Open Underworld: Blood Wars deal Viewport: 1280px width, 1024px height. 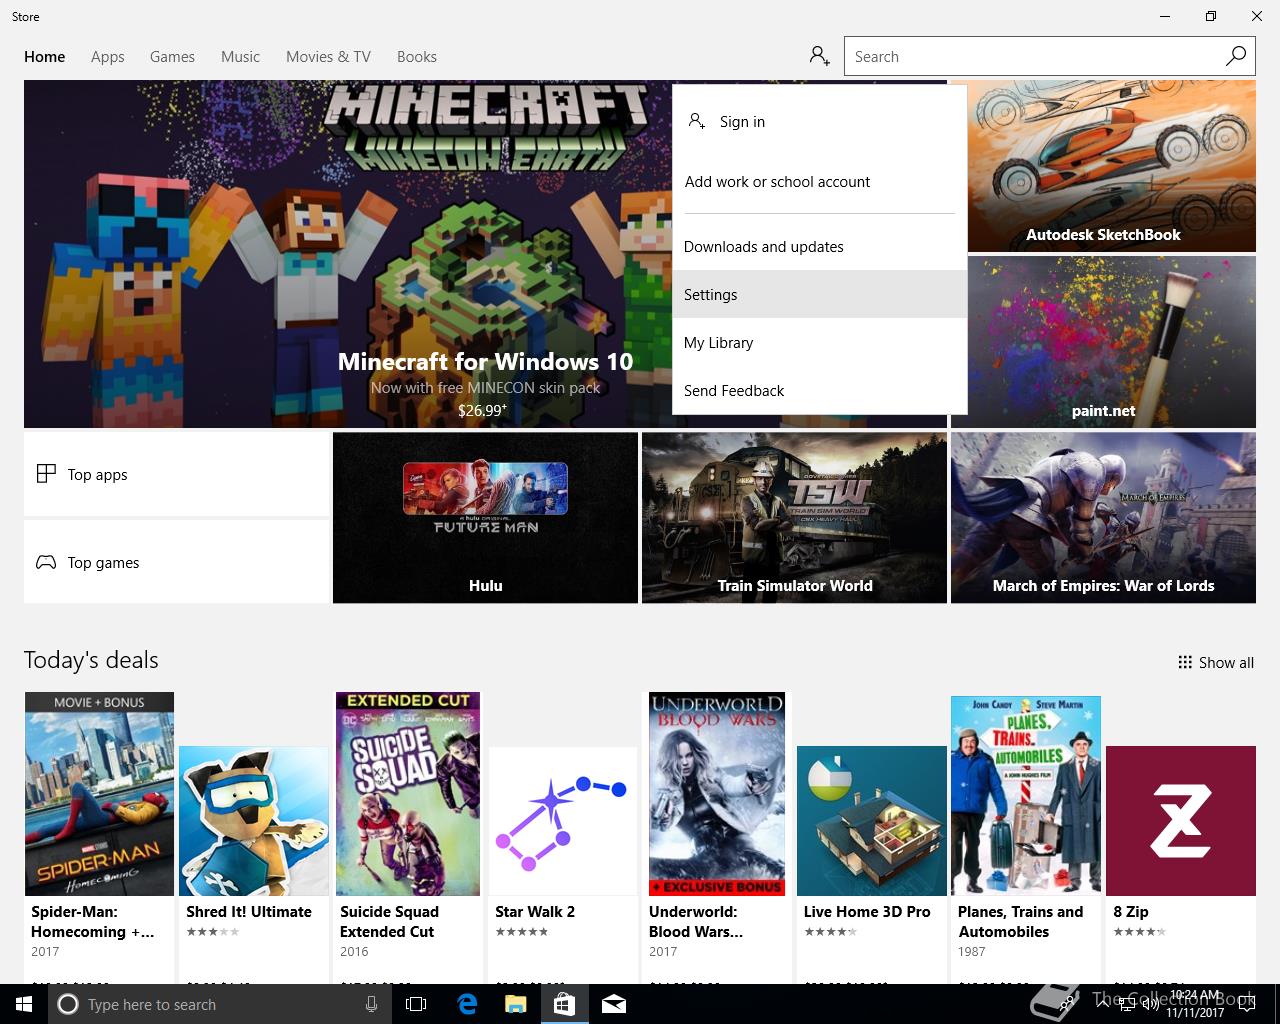[717, 836]
